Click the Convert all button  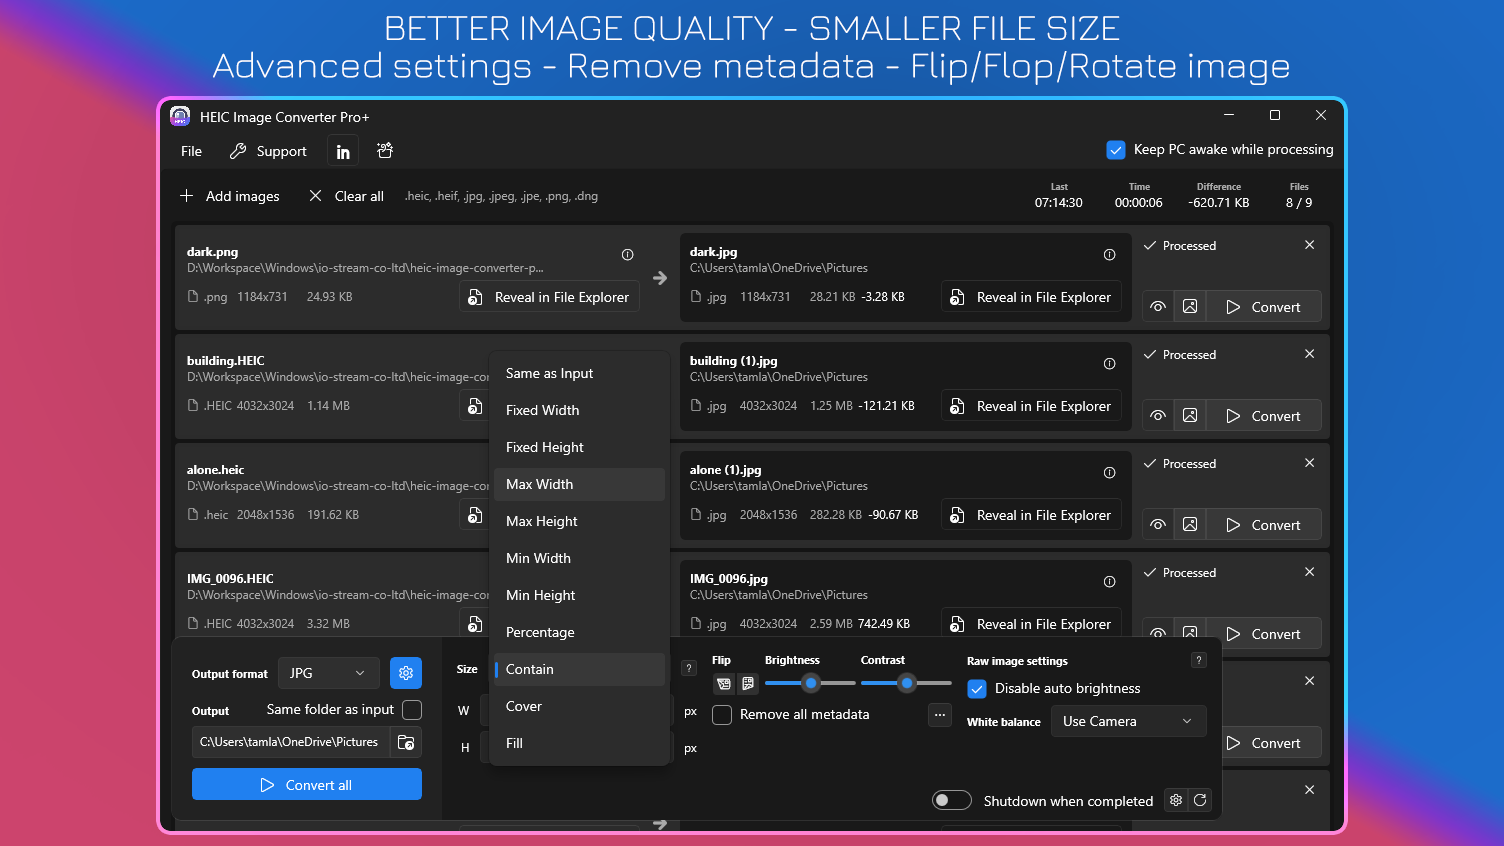click(307, 785)
